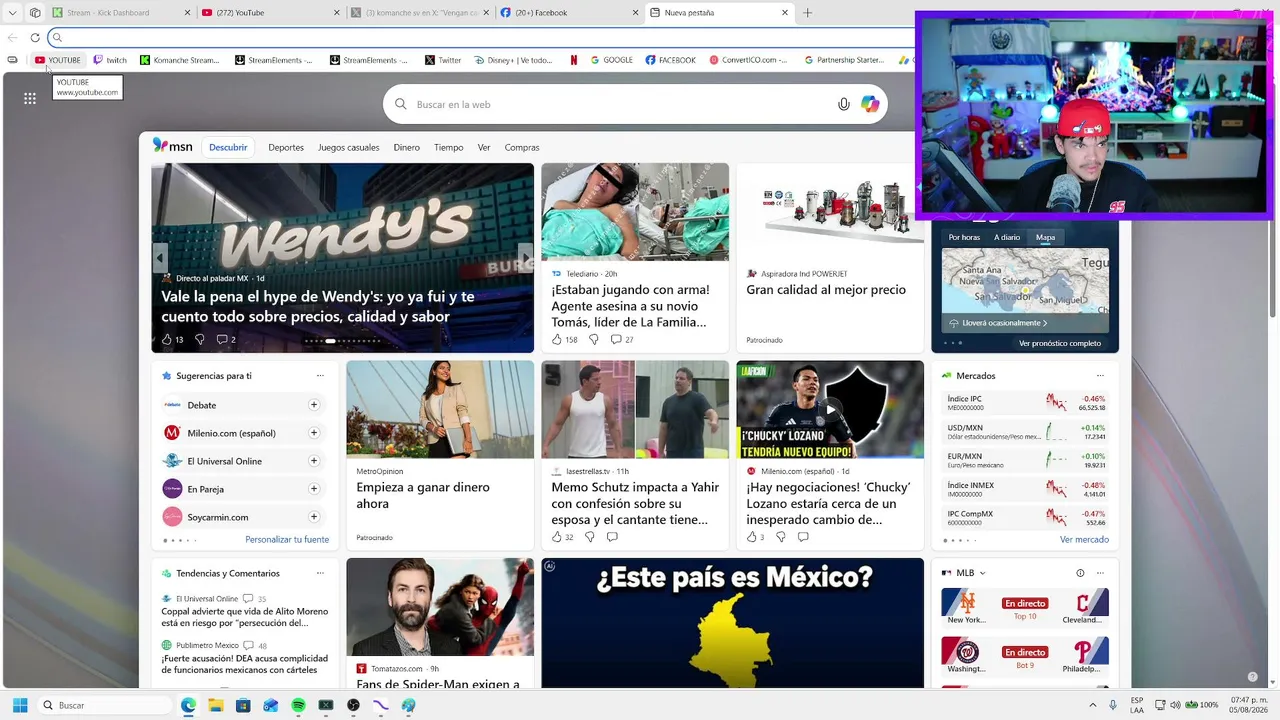The width and height of the screenshot is (1280, 720).
Task: Open the Twitter bookmark
Action: pyautogui.click(x=443, y=60)
